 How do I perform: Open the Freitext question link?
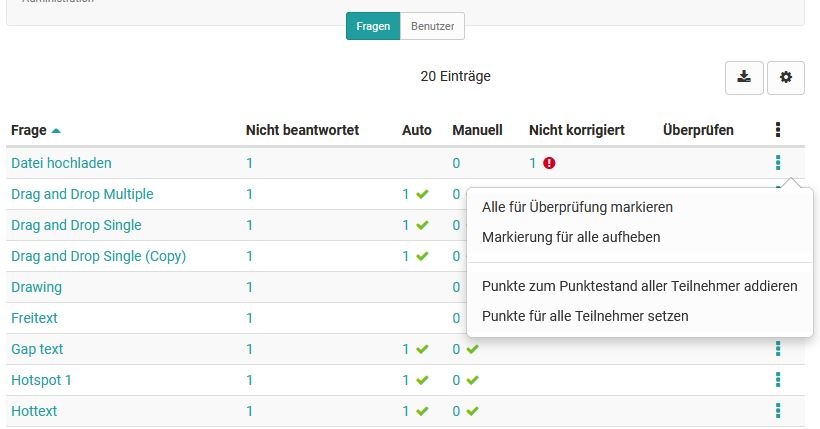[36, 318]
